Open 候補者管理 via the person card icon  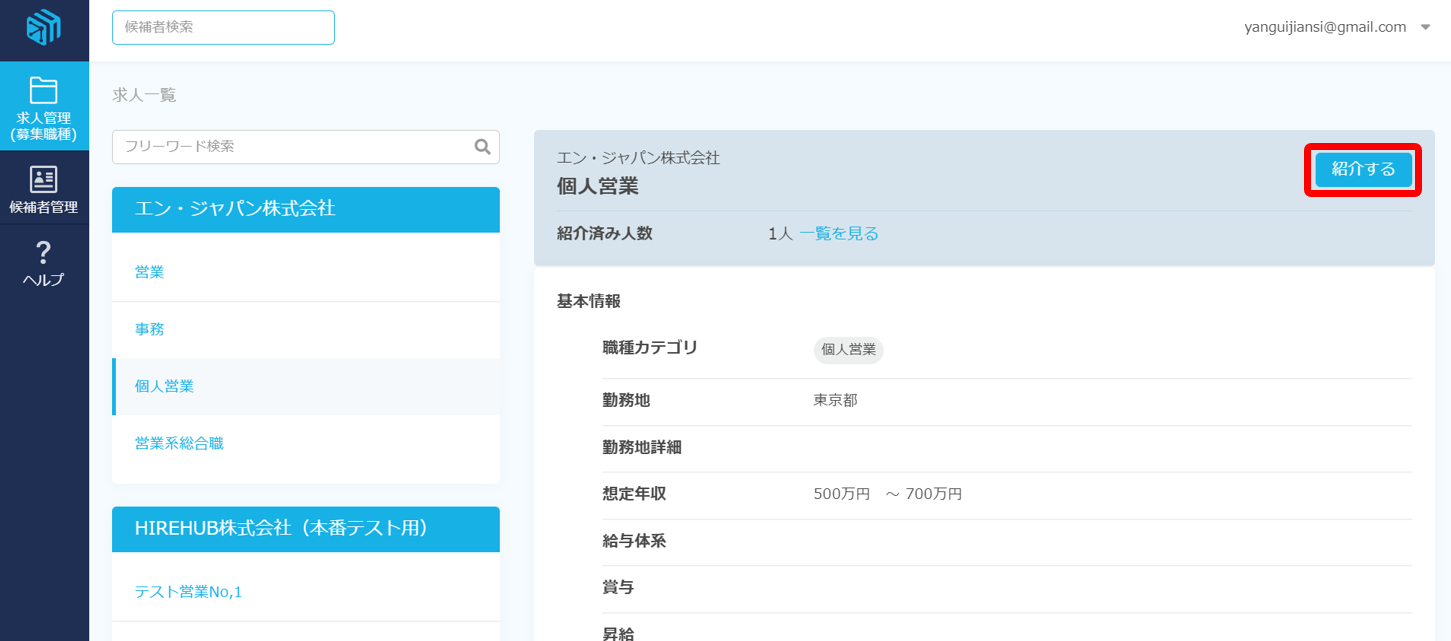tap(44, 180)
